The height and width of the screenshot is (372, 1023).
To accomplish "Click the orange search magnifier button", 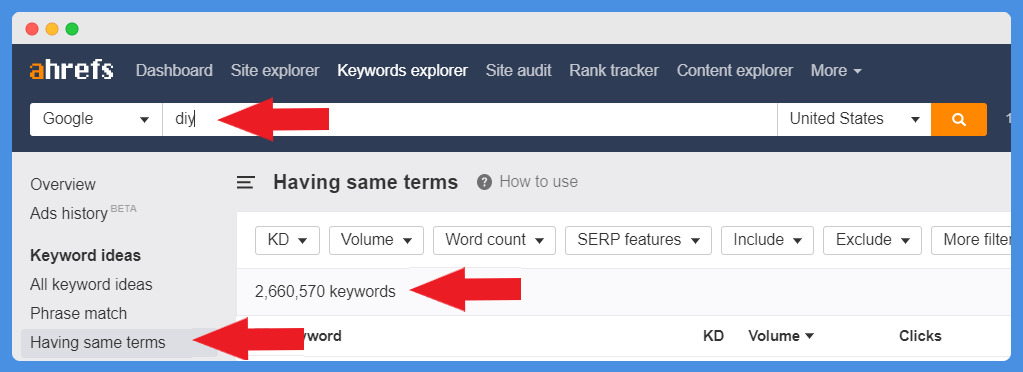I will pyautogui.click(x=958, y=119).
